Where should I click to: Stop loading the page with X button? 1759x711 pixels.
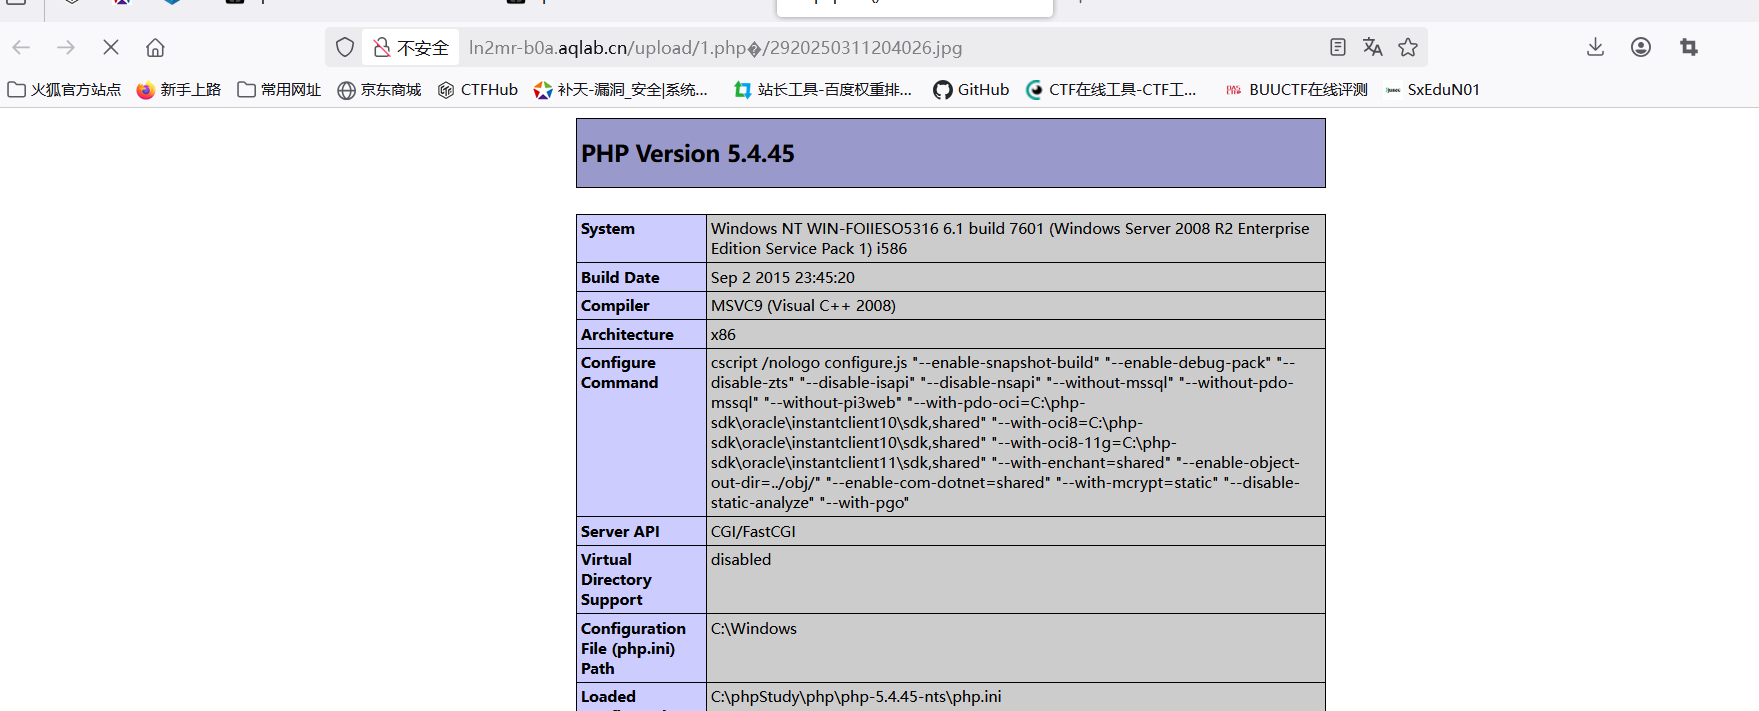click(111, 47)
